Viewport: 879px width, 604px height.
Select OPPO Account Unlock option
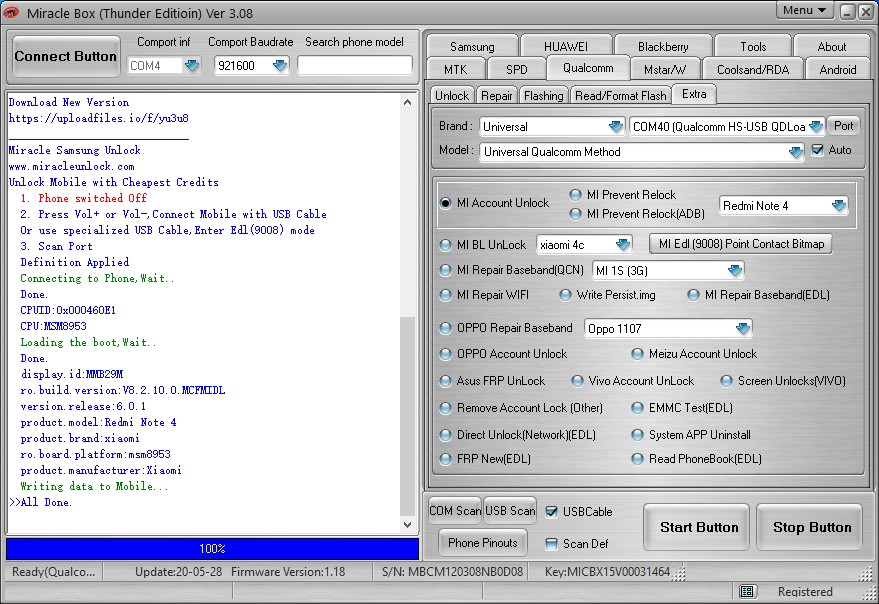click(446, 354)
